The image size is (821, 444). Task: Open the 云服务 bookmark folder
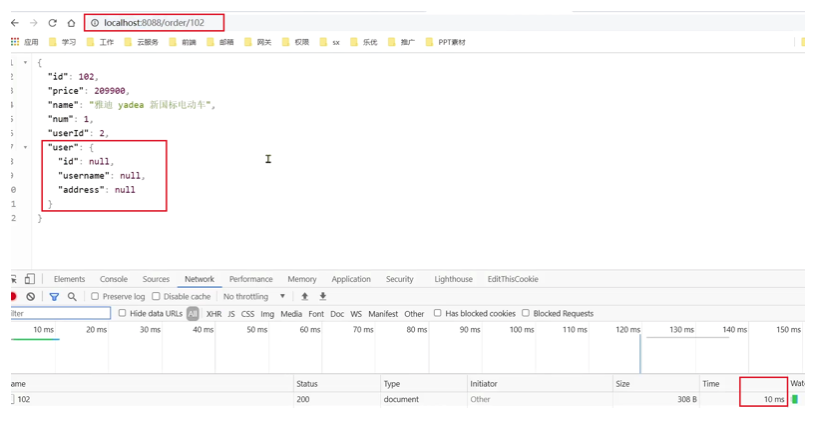(141, 42)
